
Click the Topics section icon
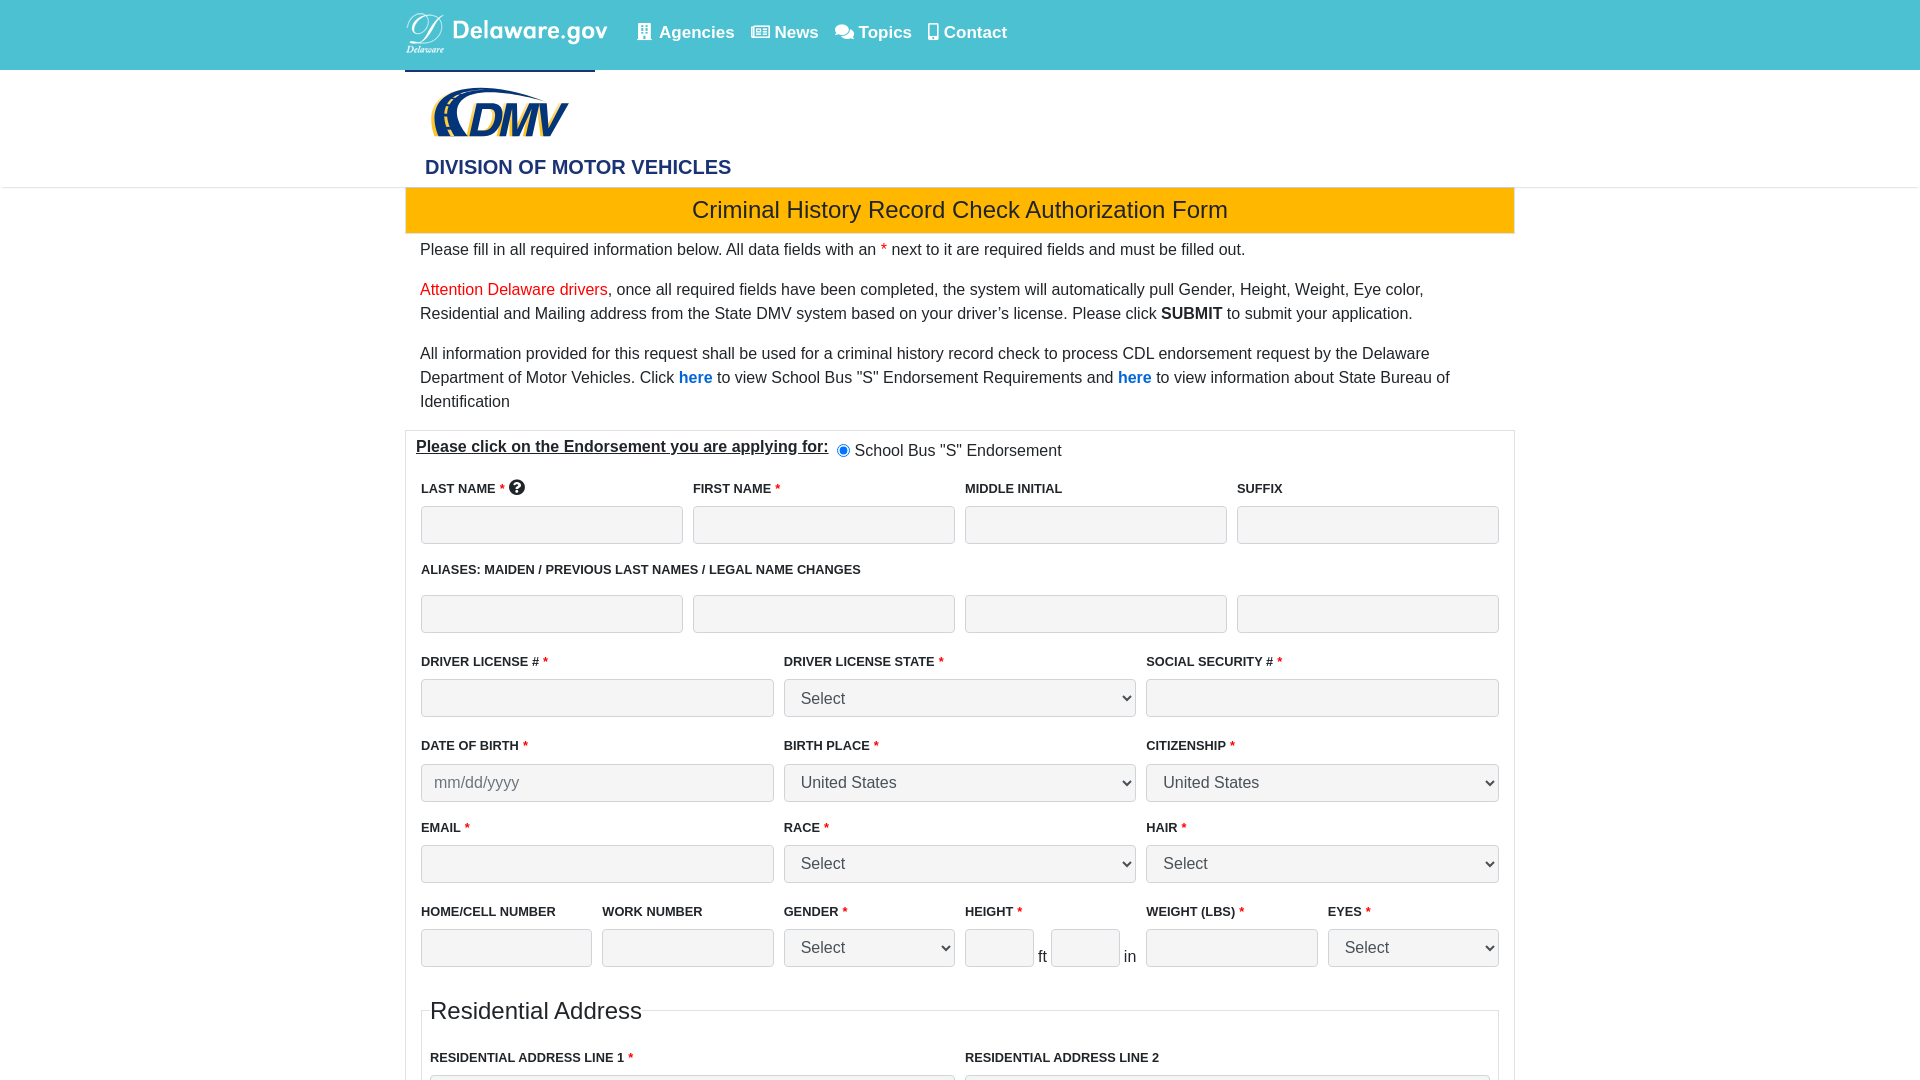pyautogui.click(x=843, y=32)
